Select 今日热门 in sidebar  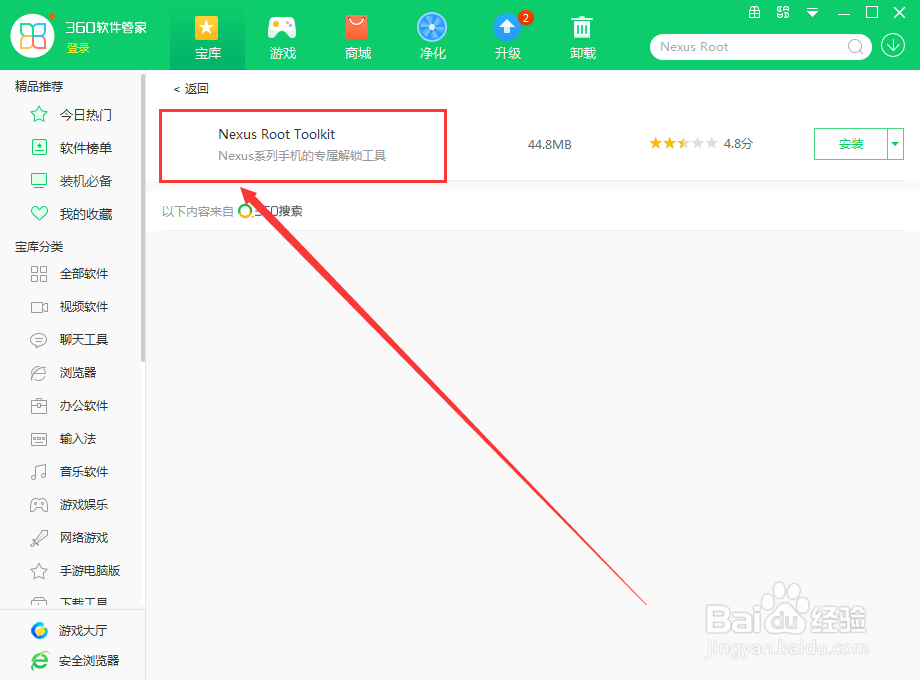[86, 115]
